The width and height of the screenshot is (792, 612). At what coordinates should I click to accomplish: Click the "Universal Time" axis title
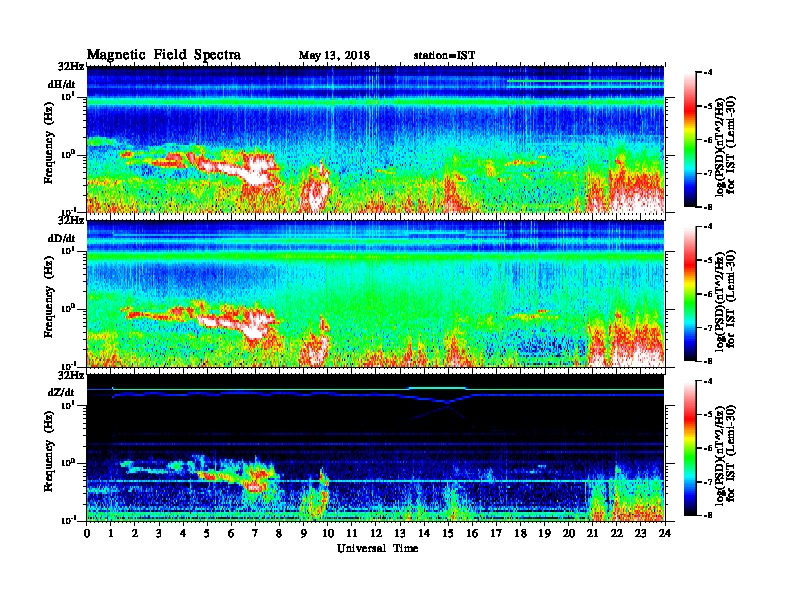377,548
